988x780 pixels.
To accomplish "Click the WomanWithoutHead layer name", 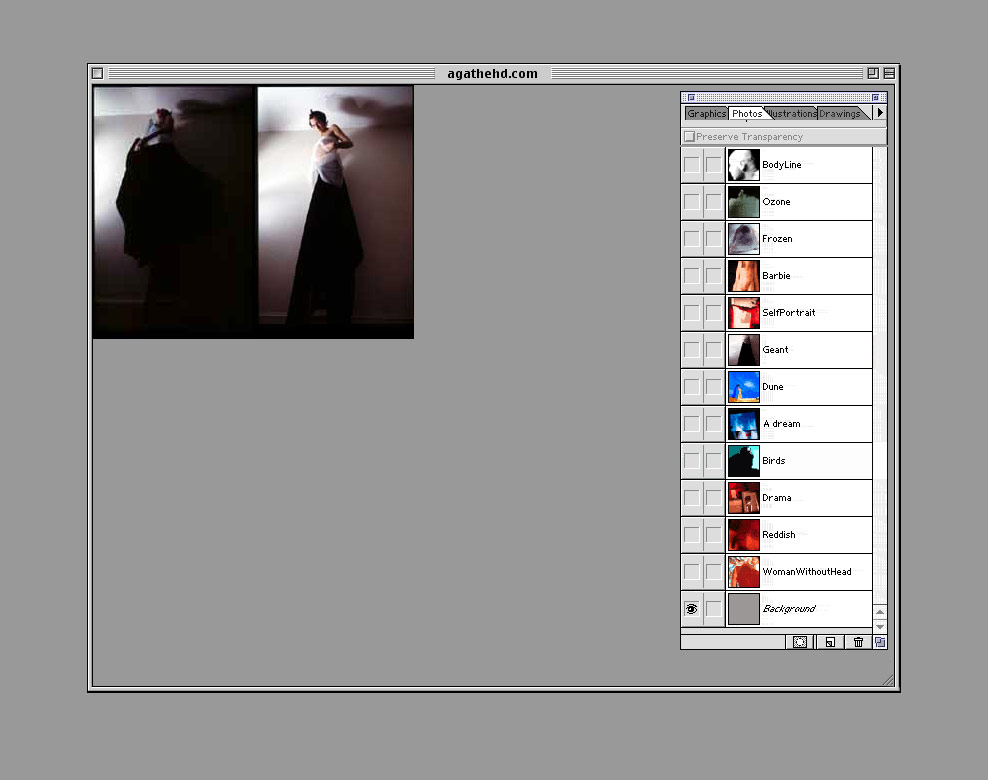I will pyautogui.click(x=807, y=571).
